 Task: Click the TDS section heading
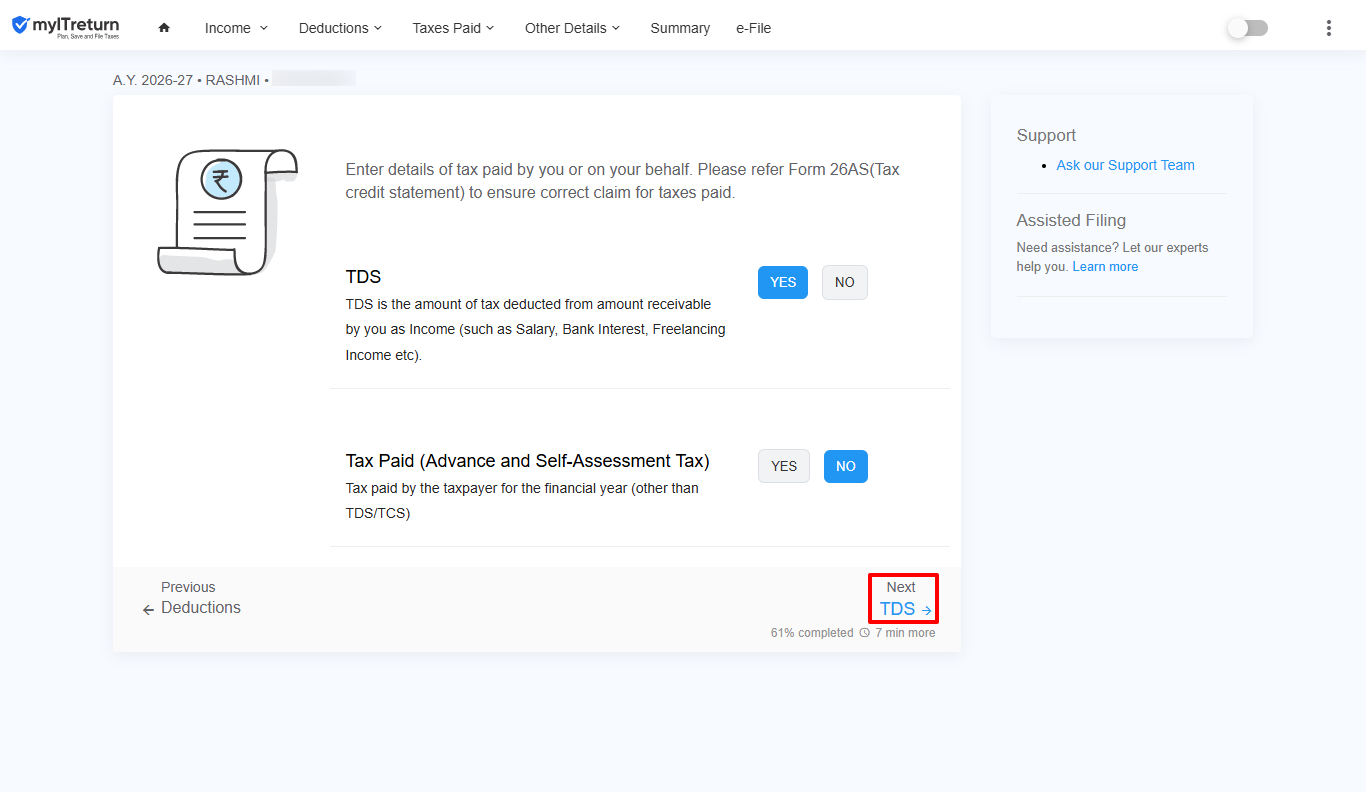tap(363, 277)
